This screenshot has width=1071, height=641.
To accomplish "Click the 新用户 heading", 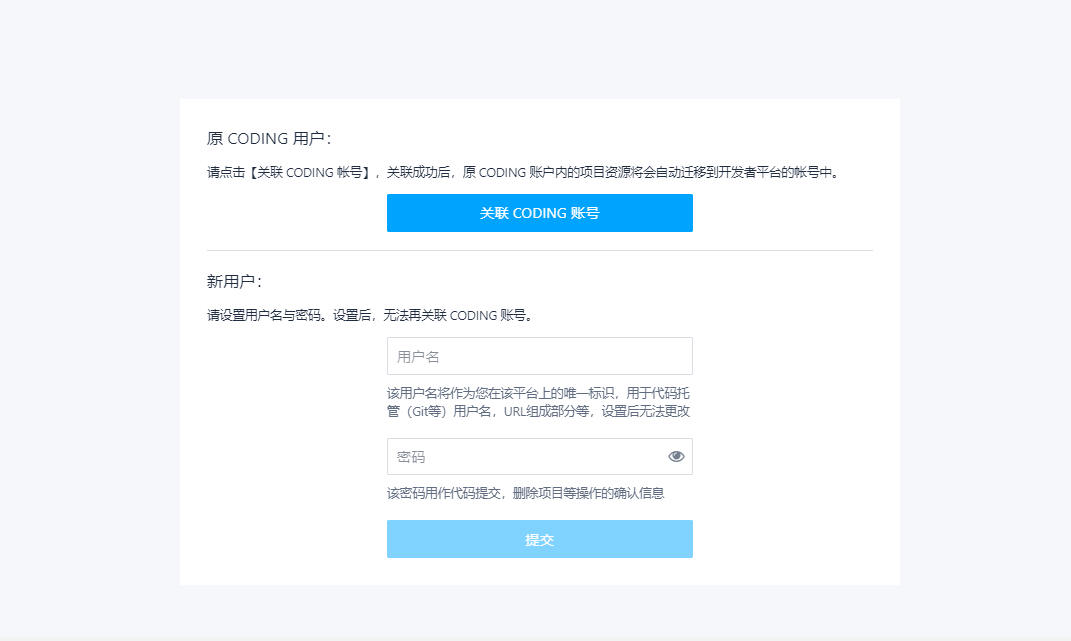I will click(234, 282).
